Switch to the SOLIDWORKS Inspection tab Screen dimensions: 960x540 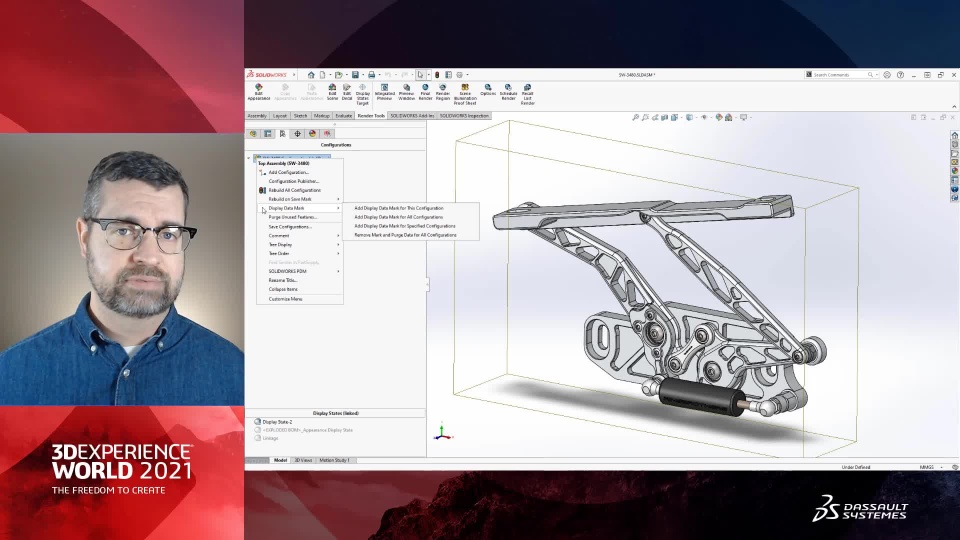(464, 116)
